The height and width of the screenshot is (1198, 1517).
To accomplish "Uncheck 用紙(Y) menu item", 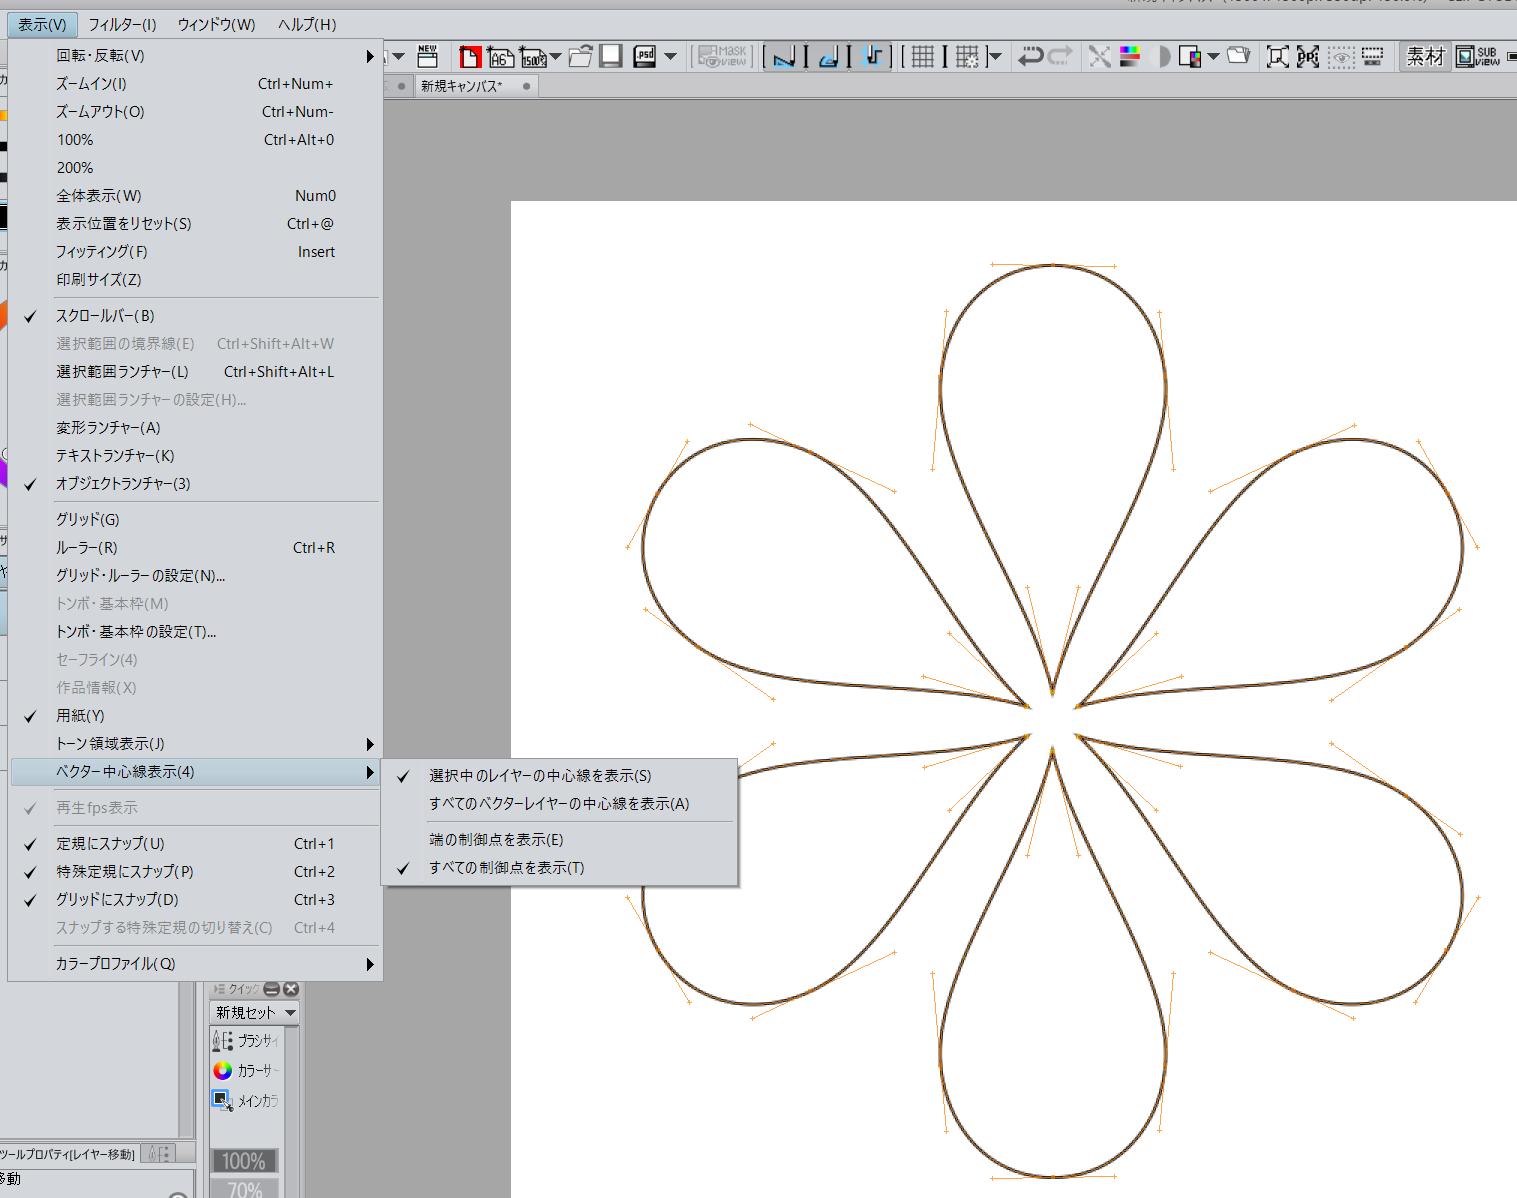I will tap(195, 716).
